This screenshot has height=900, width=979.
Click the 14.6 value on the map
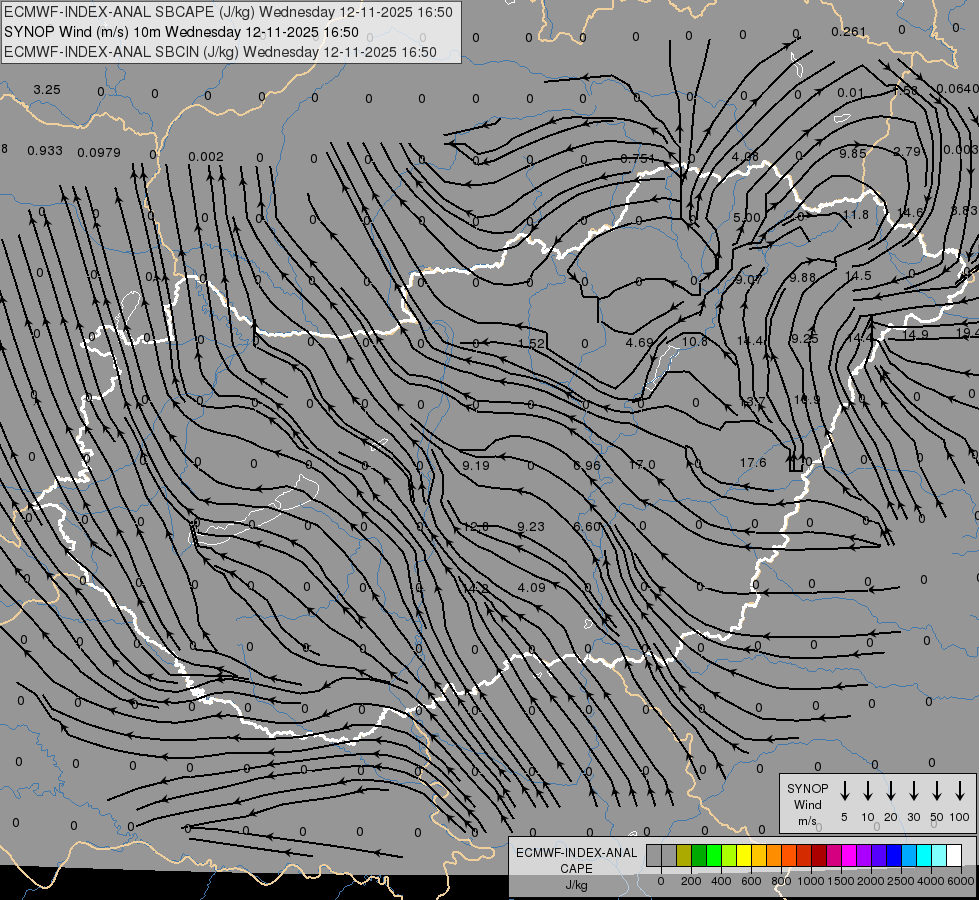(910, 212)
